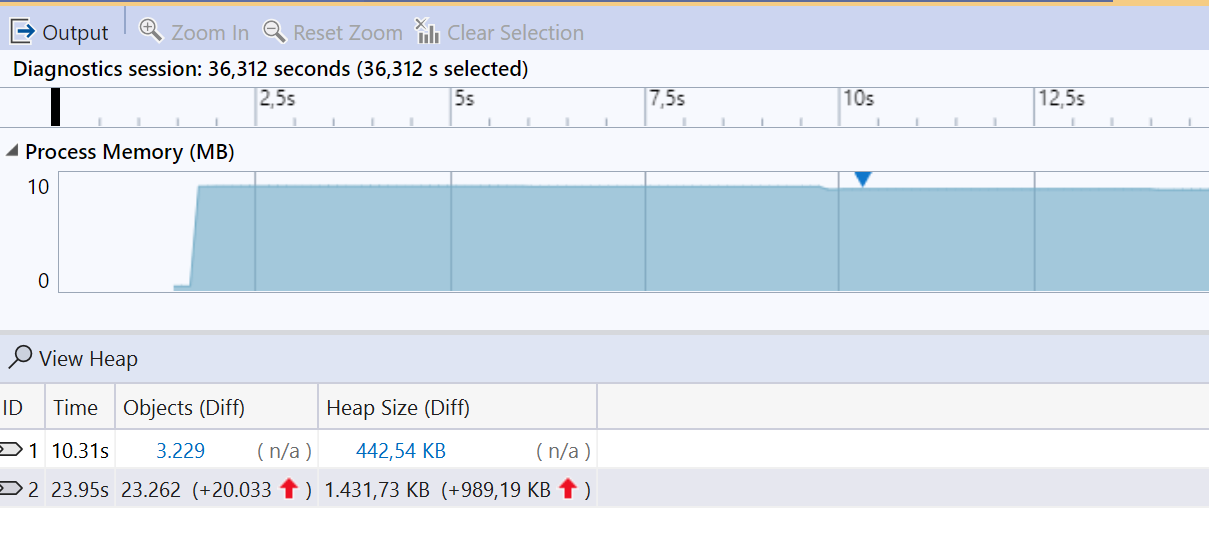Click the View Heap magnifier icon

tap(20, 357)
